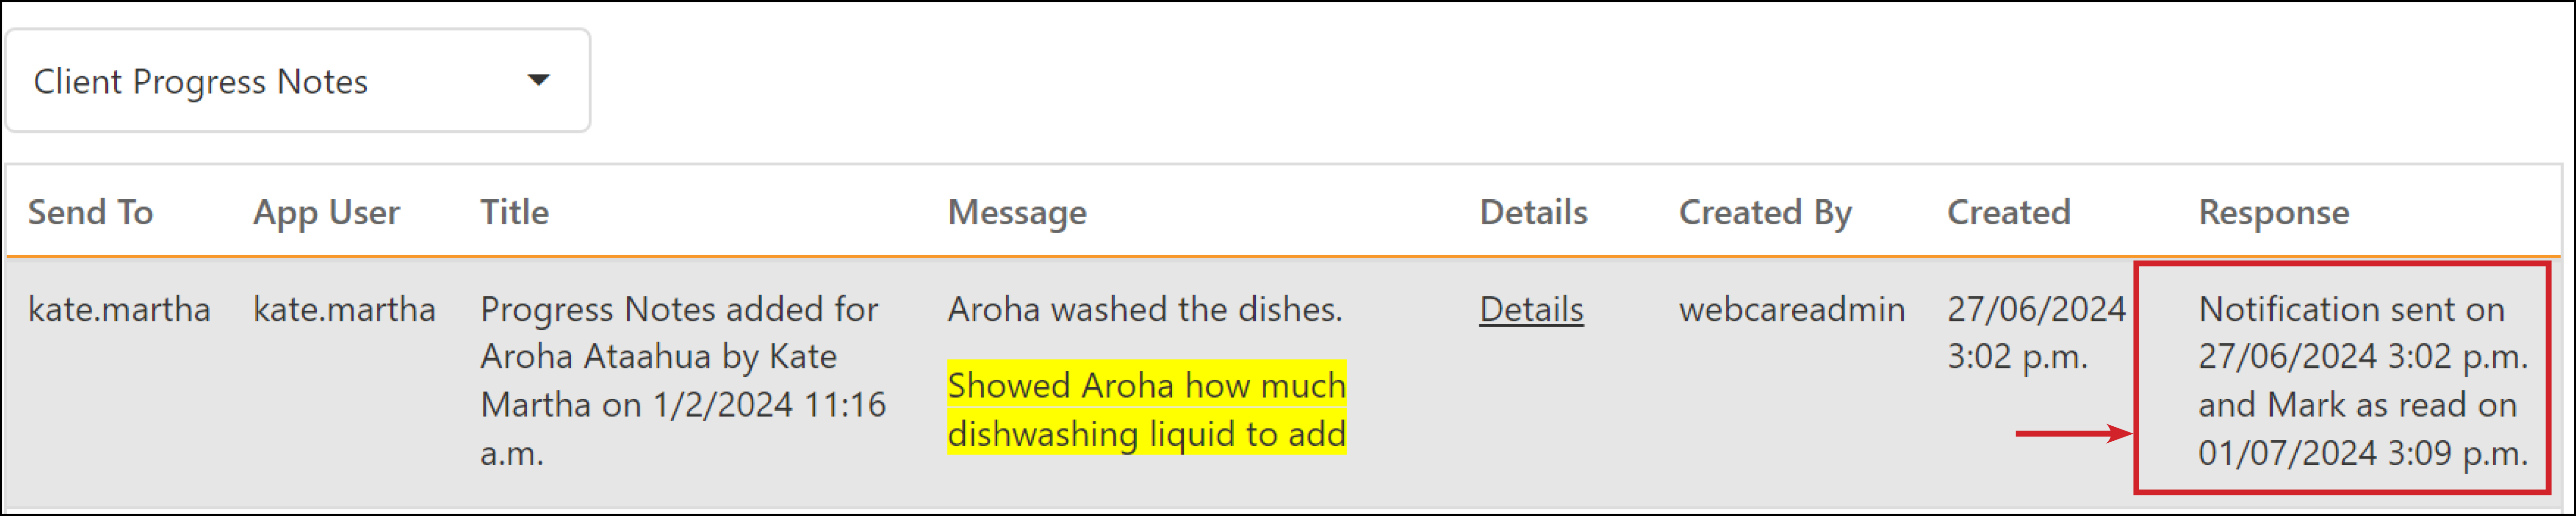Viewport: 2576px width, 516px height.
Task: Click the dropdown arrow caret icon
Action: 539,80
